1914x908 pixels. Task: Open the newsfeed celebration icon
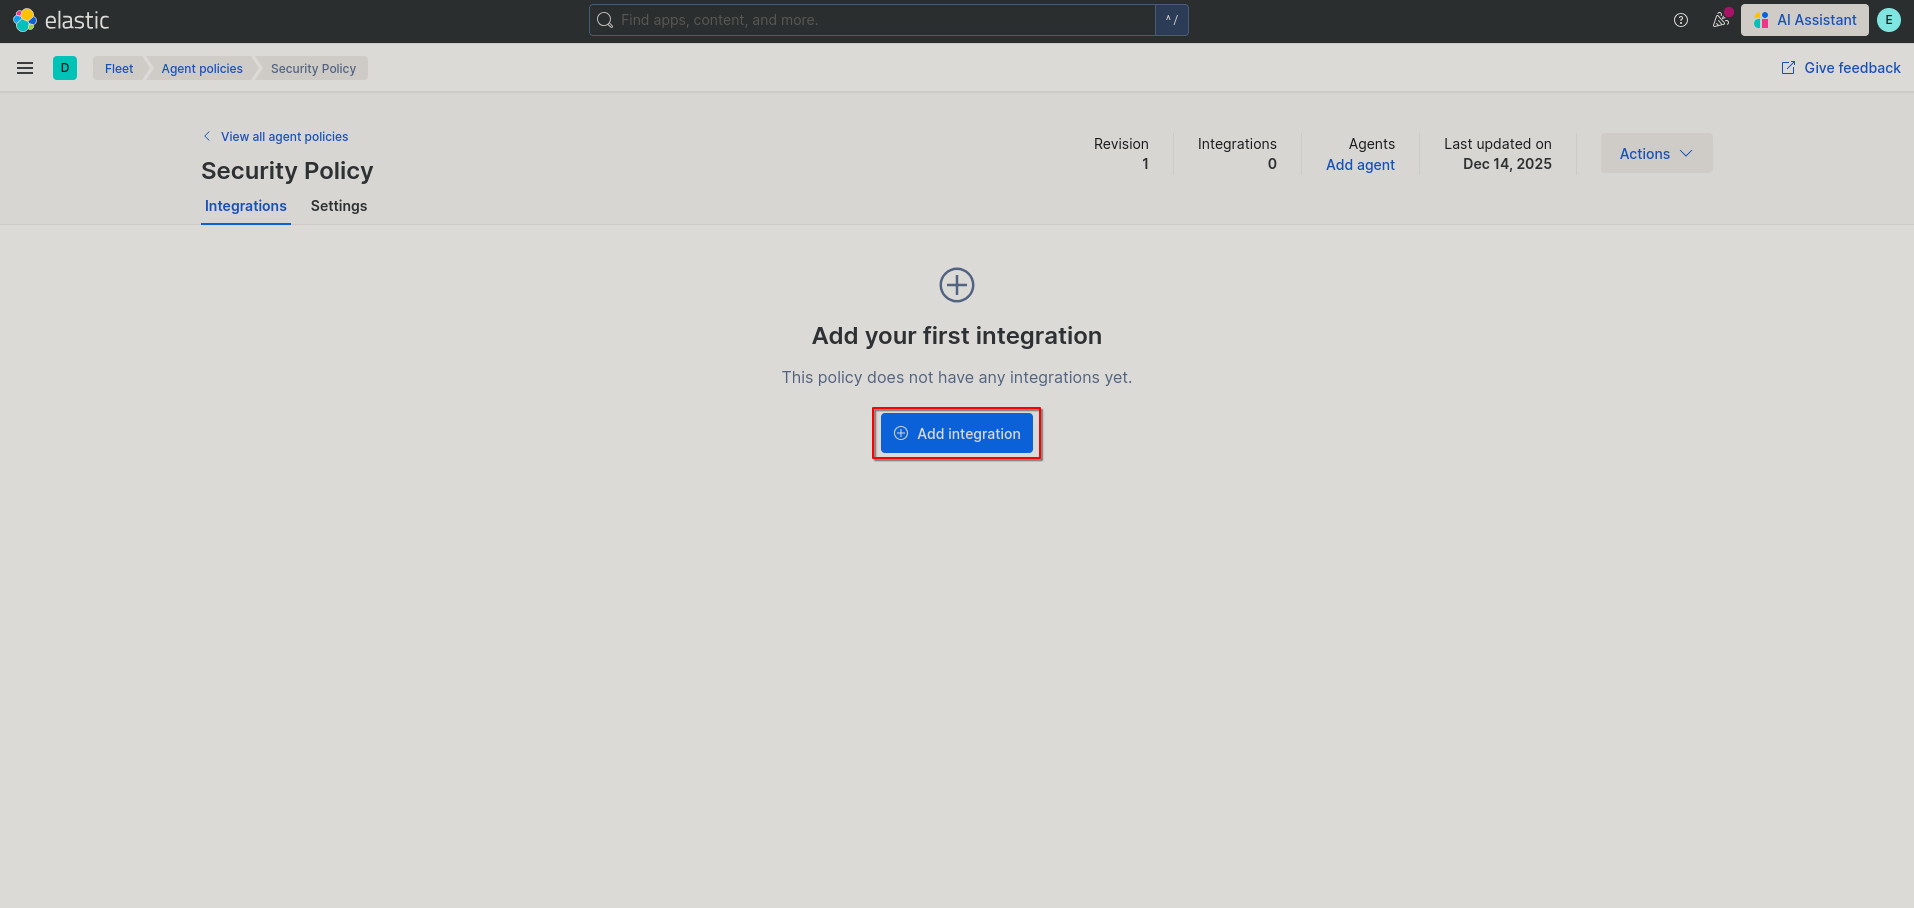click(1721, 20)
